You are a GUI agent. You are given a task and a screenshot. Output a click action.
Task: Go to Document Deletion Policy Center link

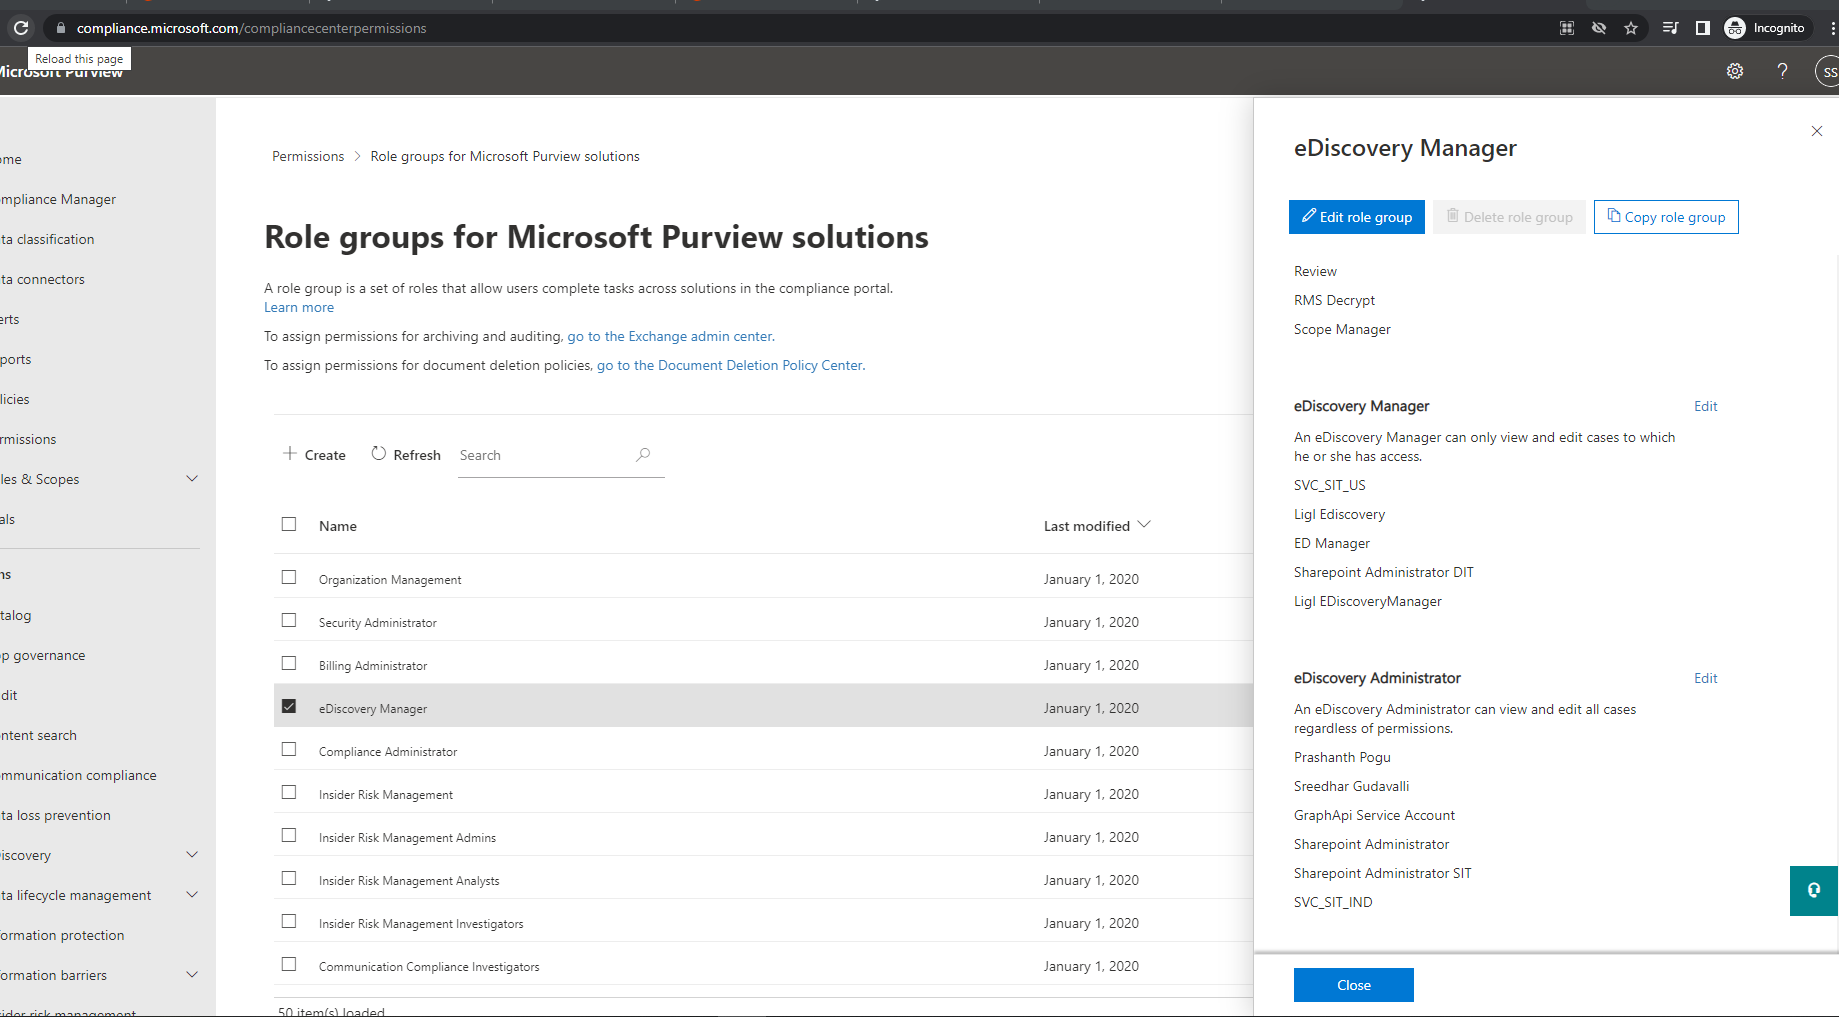(x=729, y=365)
